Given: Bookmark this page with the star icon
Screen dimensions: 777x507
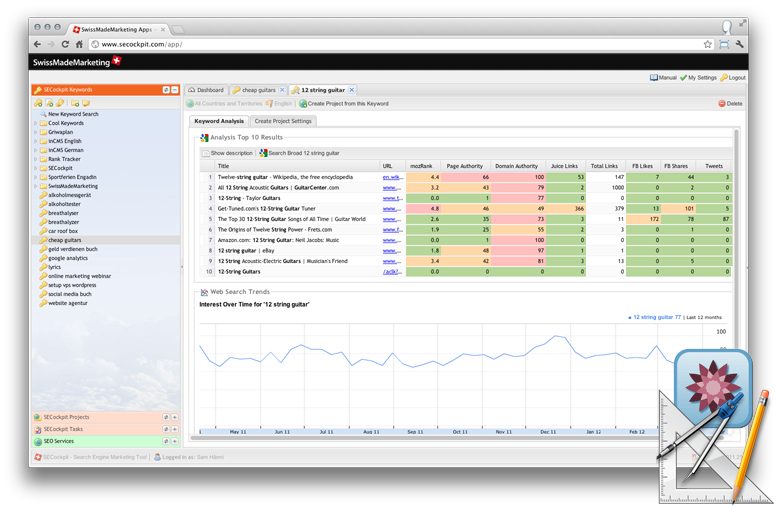Looking at the screenshot, I should pos(708,44).
